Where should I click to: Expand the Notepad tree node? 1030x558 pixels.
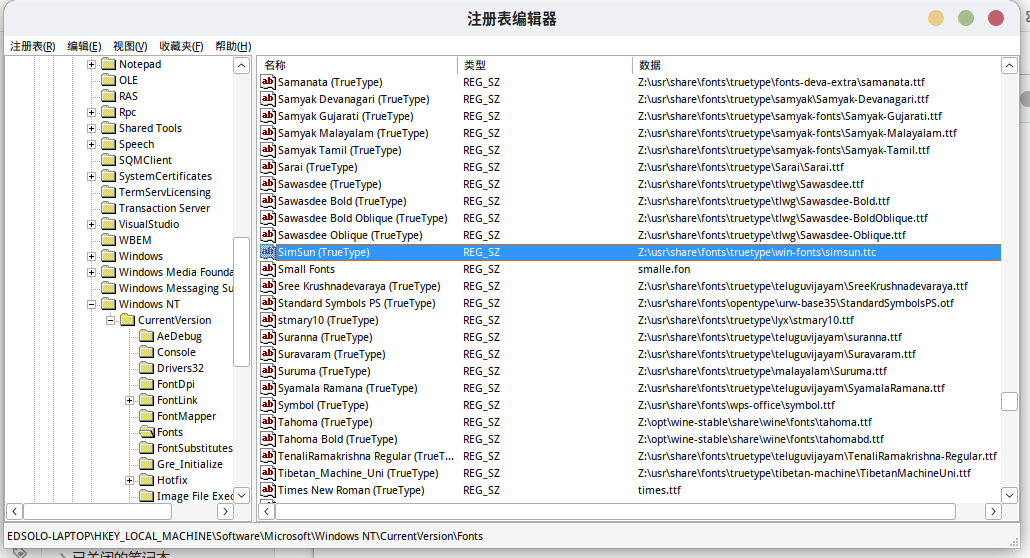click(91, 64)
